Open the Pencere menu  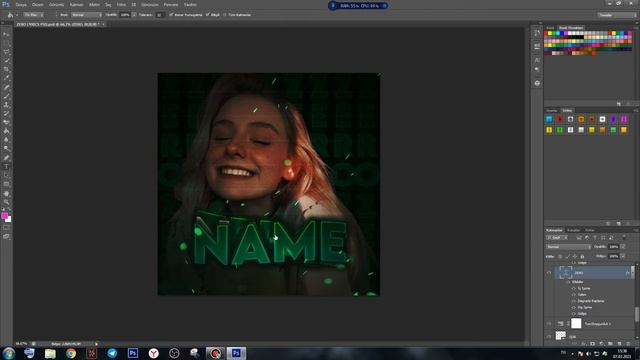point(171,5)
